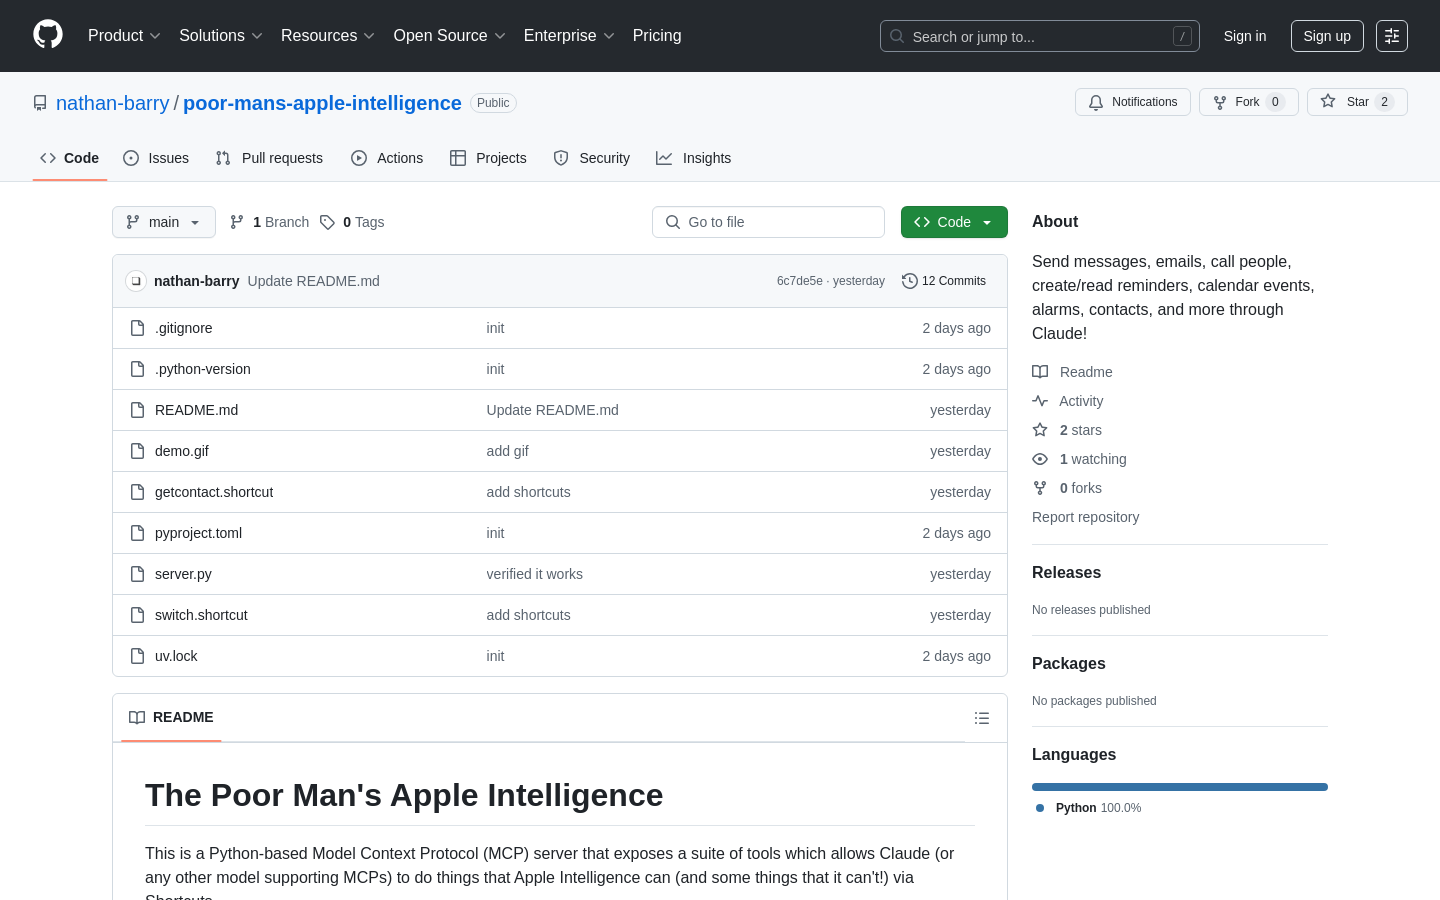Switch to the Issues tab
1440x900 pixels.
(x=156, y=158)
